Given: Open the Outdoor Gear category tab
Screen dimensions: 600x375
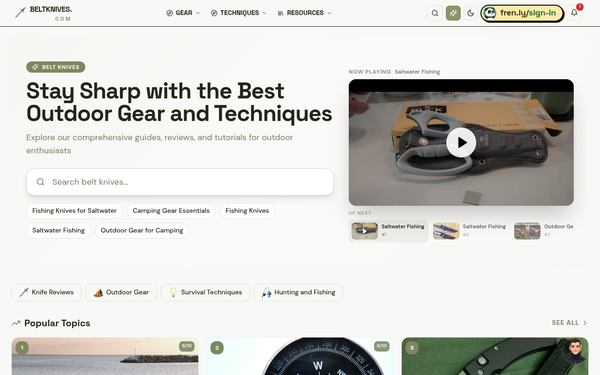Looking at the screenshot, I should (121, 292).
